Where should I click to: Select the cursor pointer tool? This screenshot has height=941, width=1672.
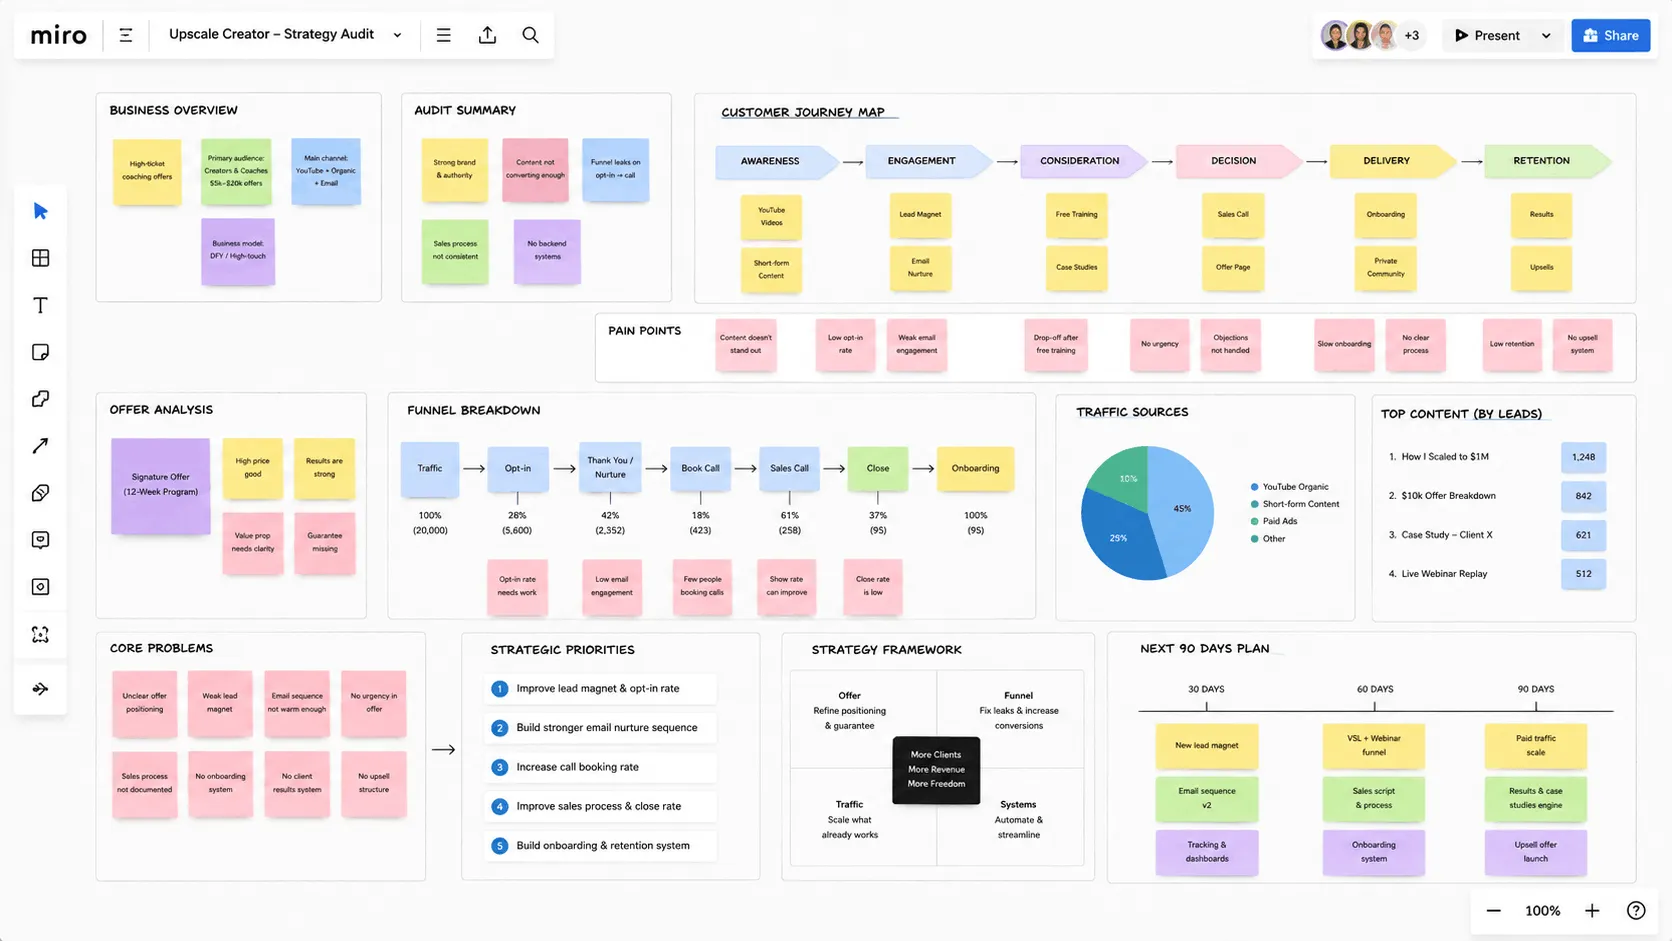click(40, 211)
